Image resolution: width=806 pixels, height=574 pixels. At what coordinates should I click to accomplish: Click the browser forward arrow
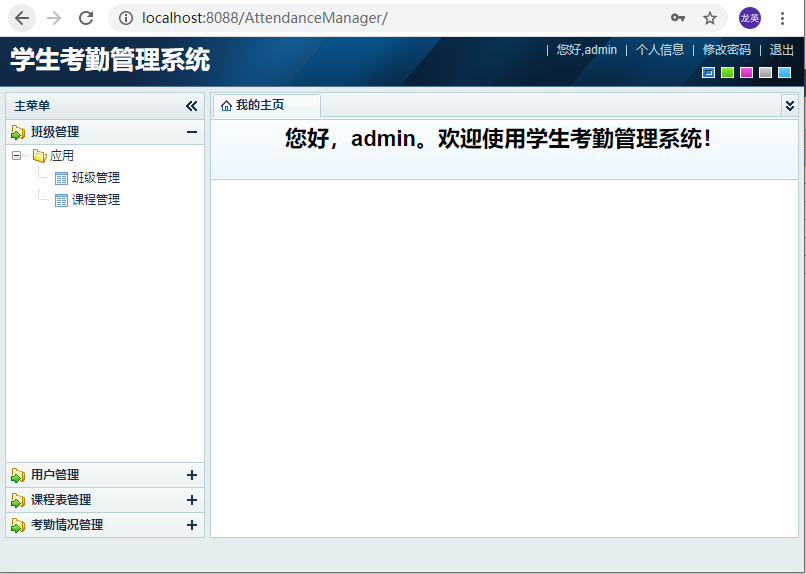[x=53, y=18]
